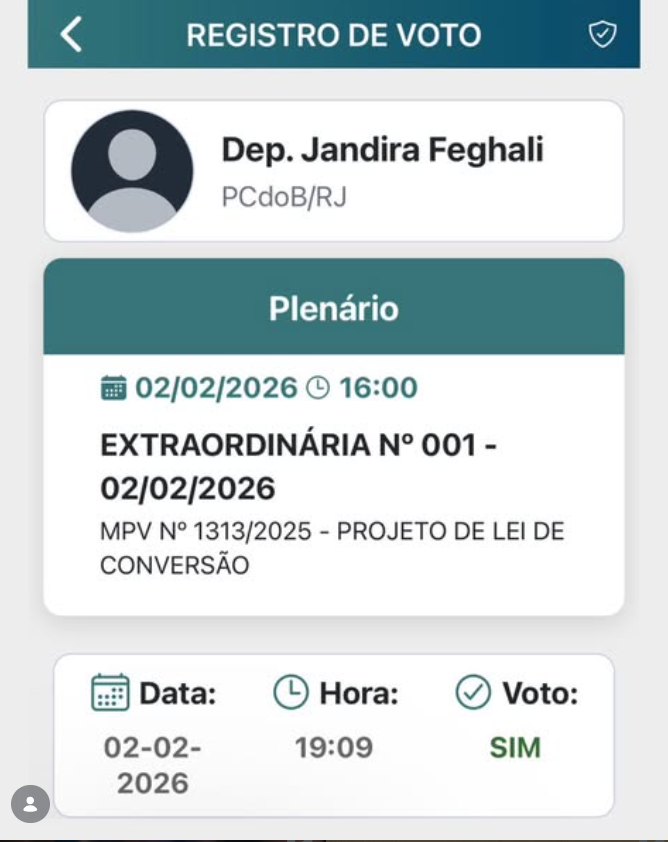Click the clock icon beside 16:00
The width and height of the screenshot is (668, 842).
click(317, 388)
